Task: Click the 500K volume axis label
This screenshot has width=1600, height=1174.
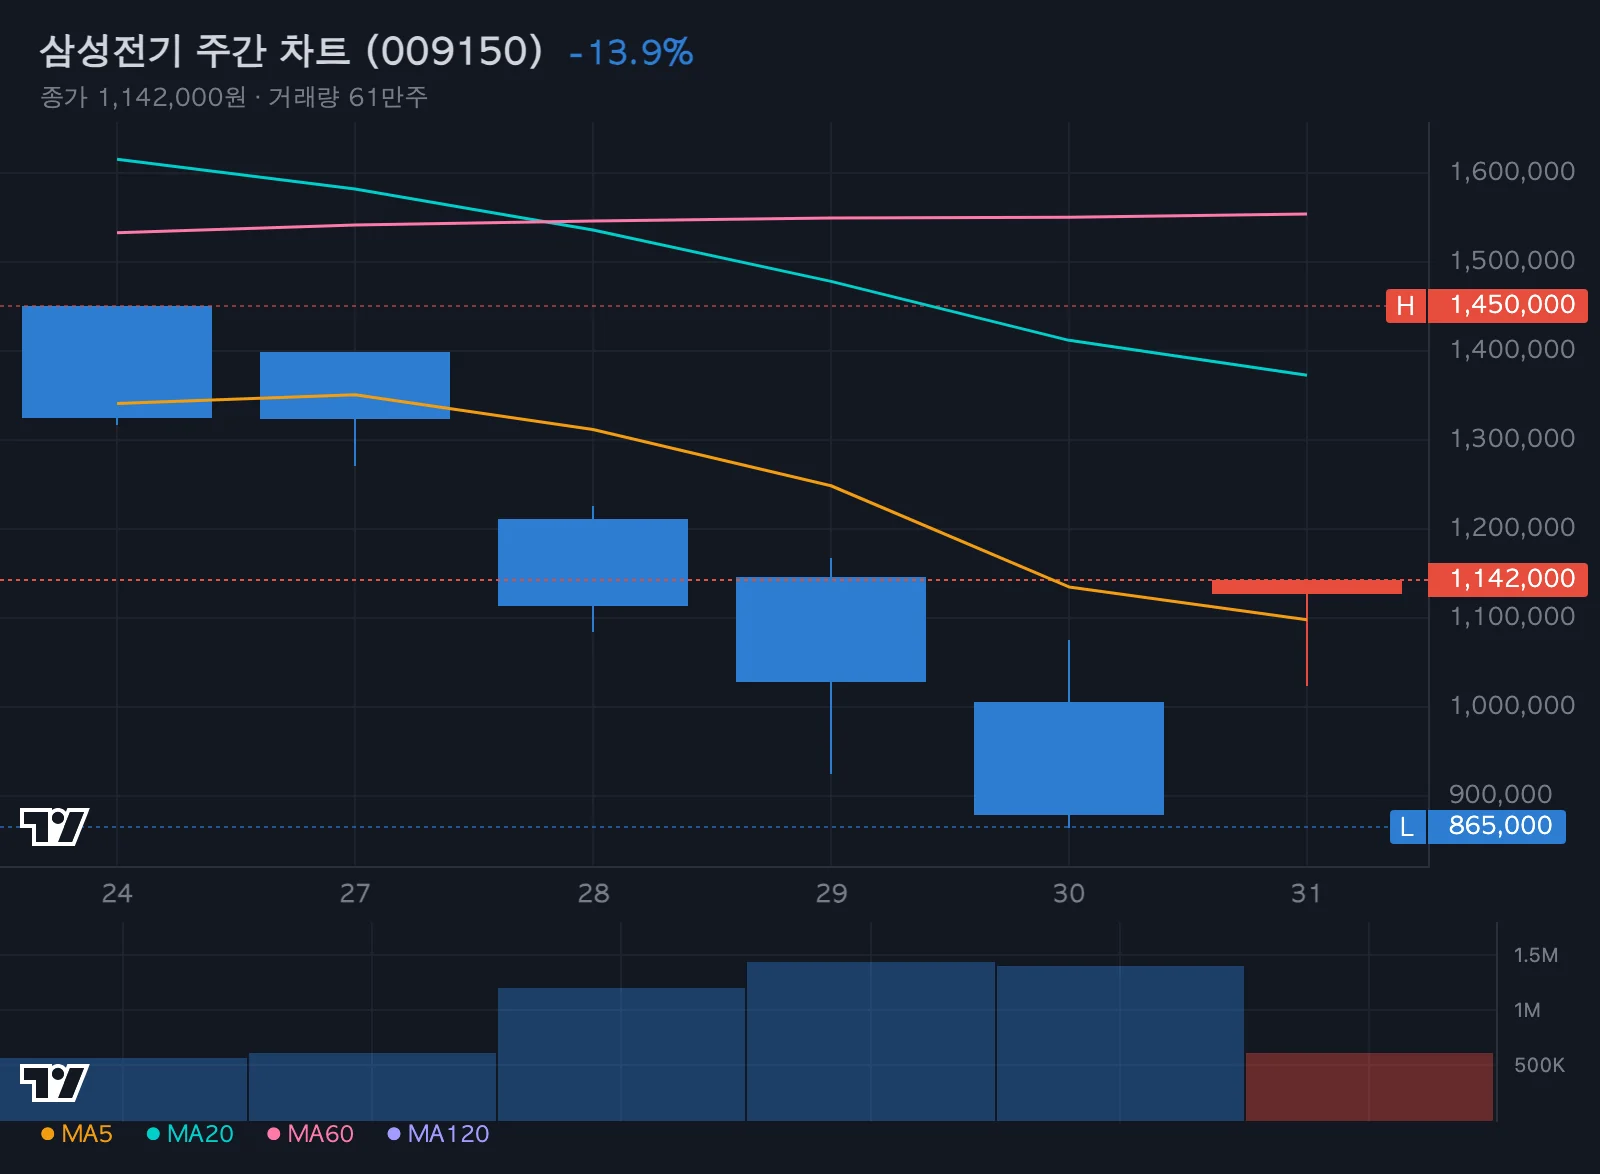Action: (1539, 1065)
